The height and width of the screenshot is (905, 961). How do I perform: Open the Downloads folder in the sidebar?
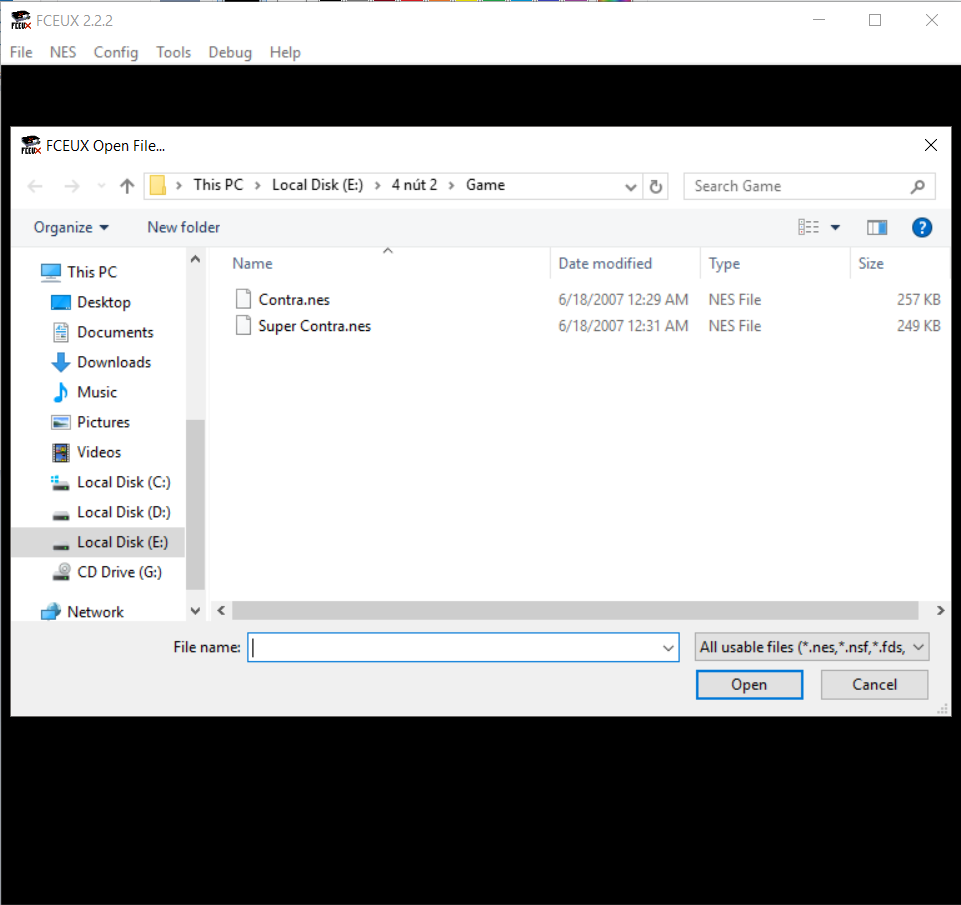point(114,362)
